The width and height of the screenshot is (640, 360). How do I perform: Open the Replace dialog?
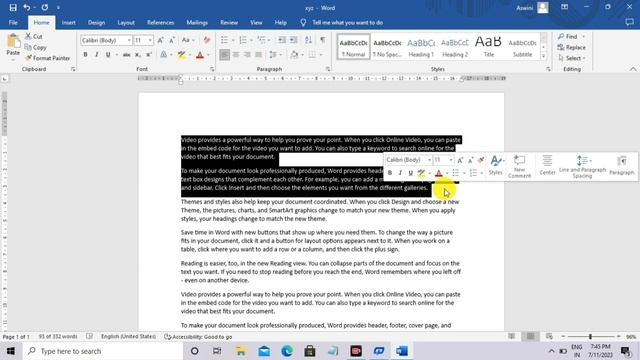click(x=571, y=47)
